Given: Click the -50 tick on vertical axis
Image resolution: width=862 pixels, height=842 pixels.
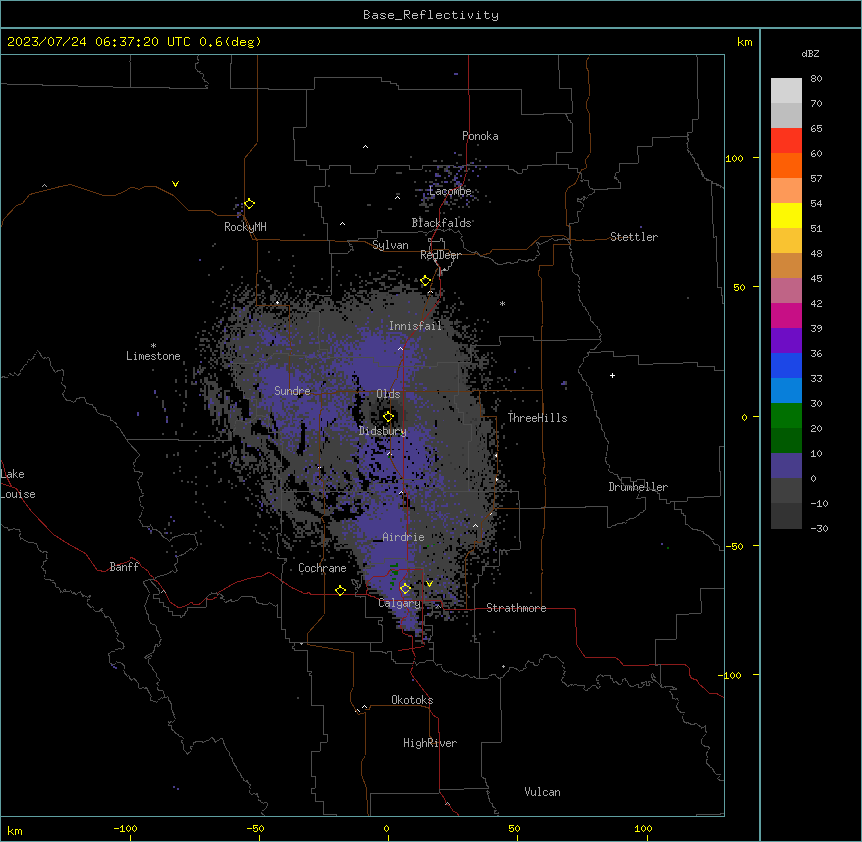Looking at the screenshot, I should tap(734, 546).
